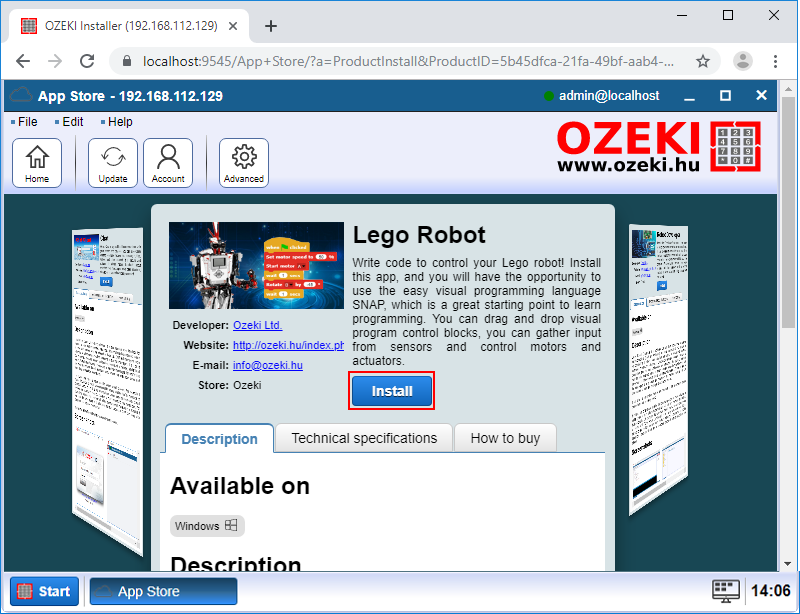Open the Start button in the taskbar
The width and height of the screenshot is (800, 614).
(x=44, y=591)
